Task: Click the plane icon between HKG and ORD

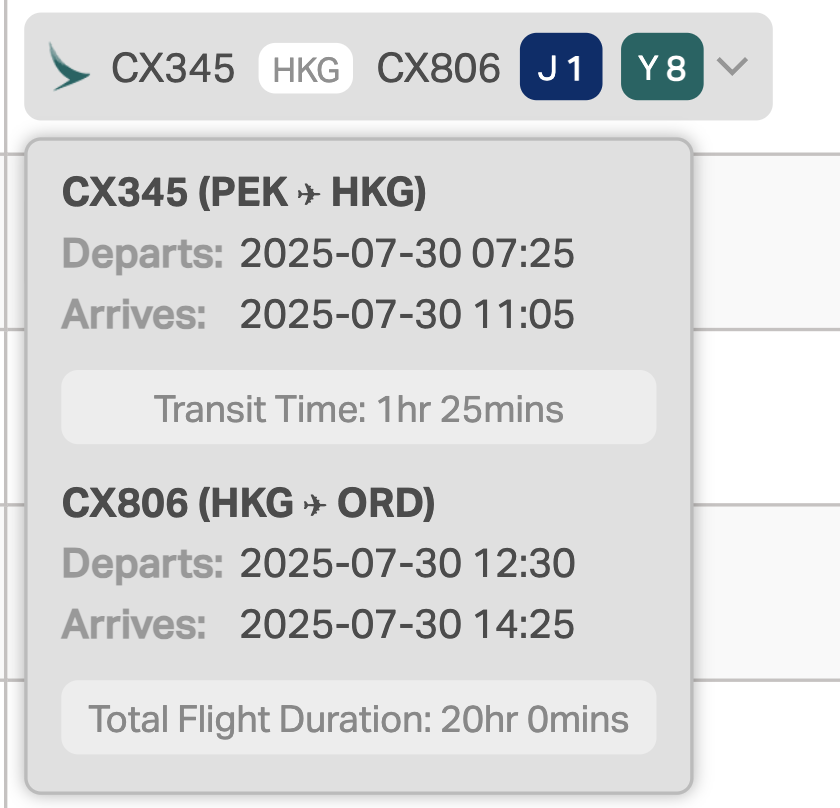Action: tap(315, 504)
